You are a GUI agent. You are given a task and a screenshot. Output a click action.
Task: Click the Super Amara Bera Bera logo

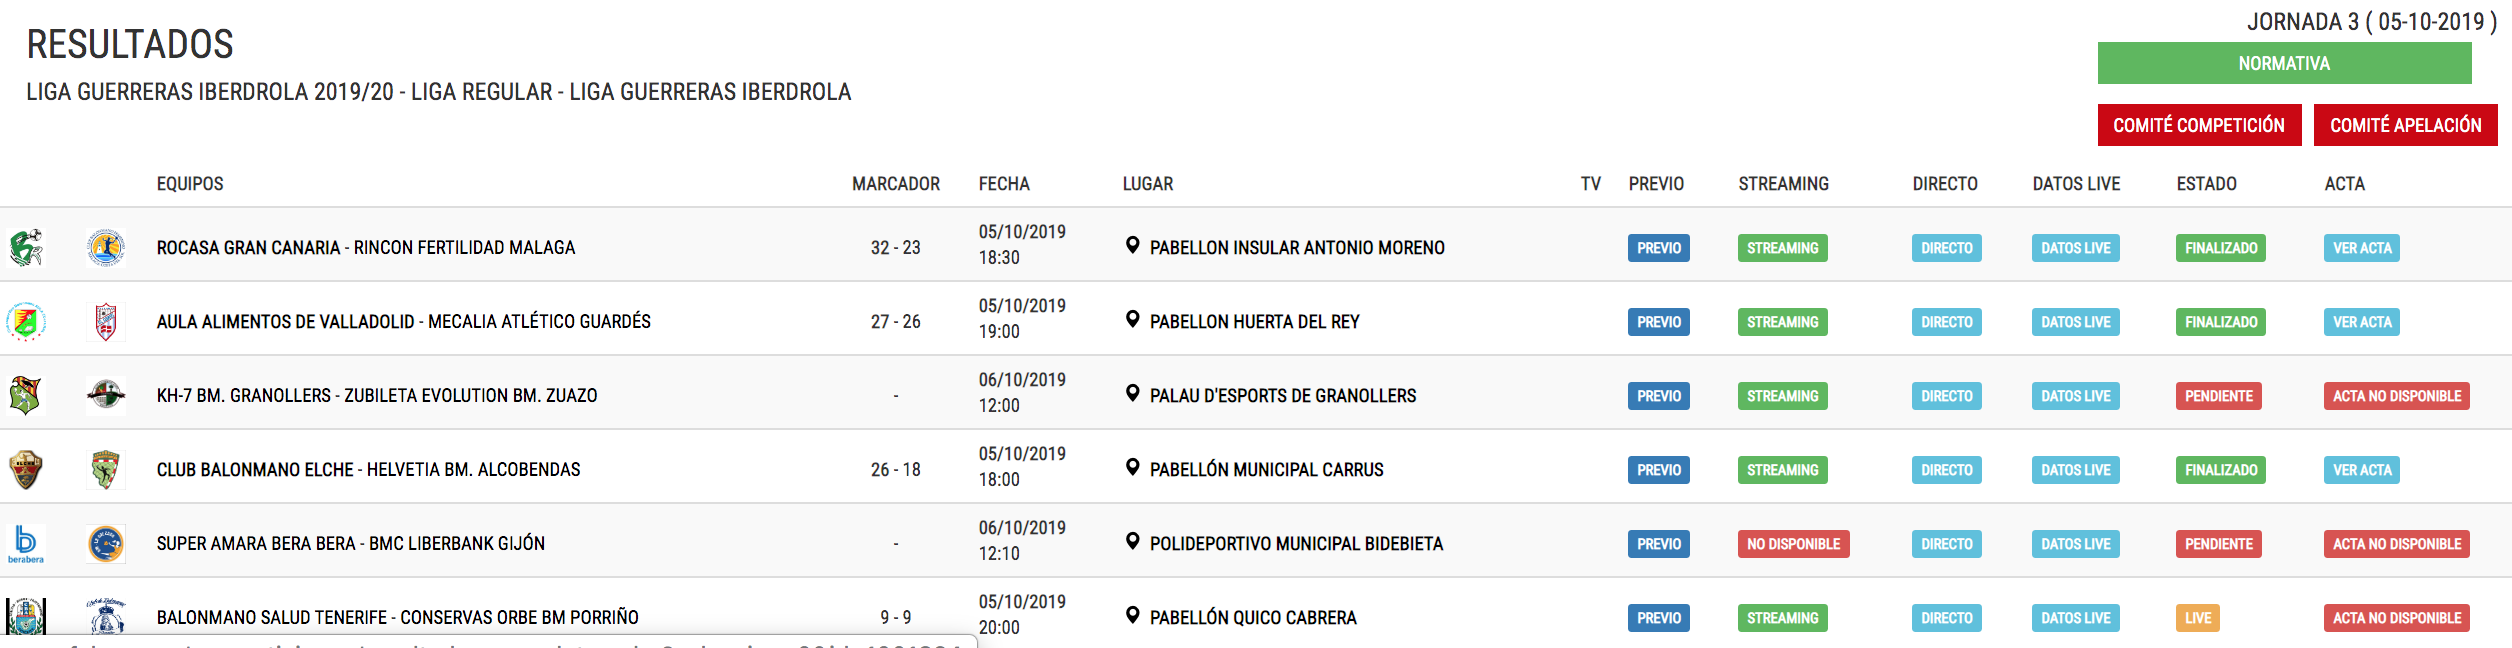pos(26,543)
